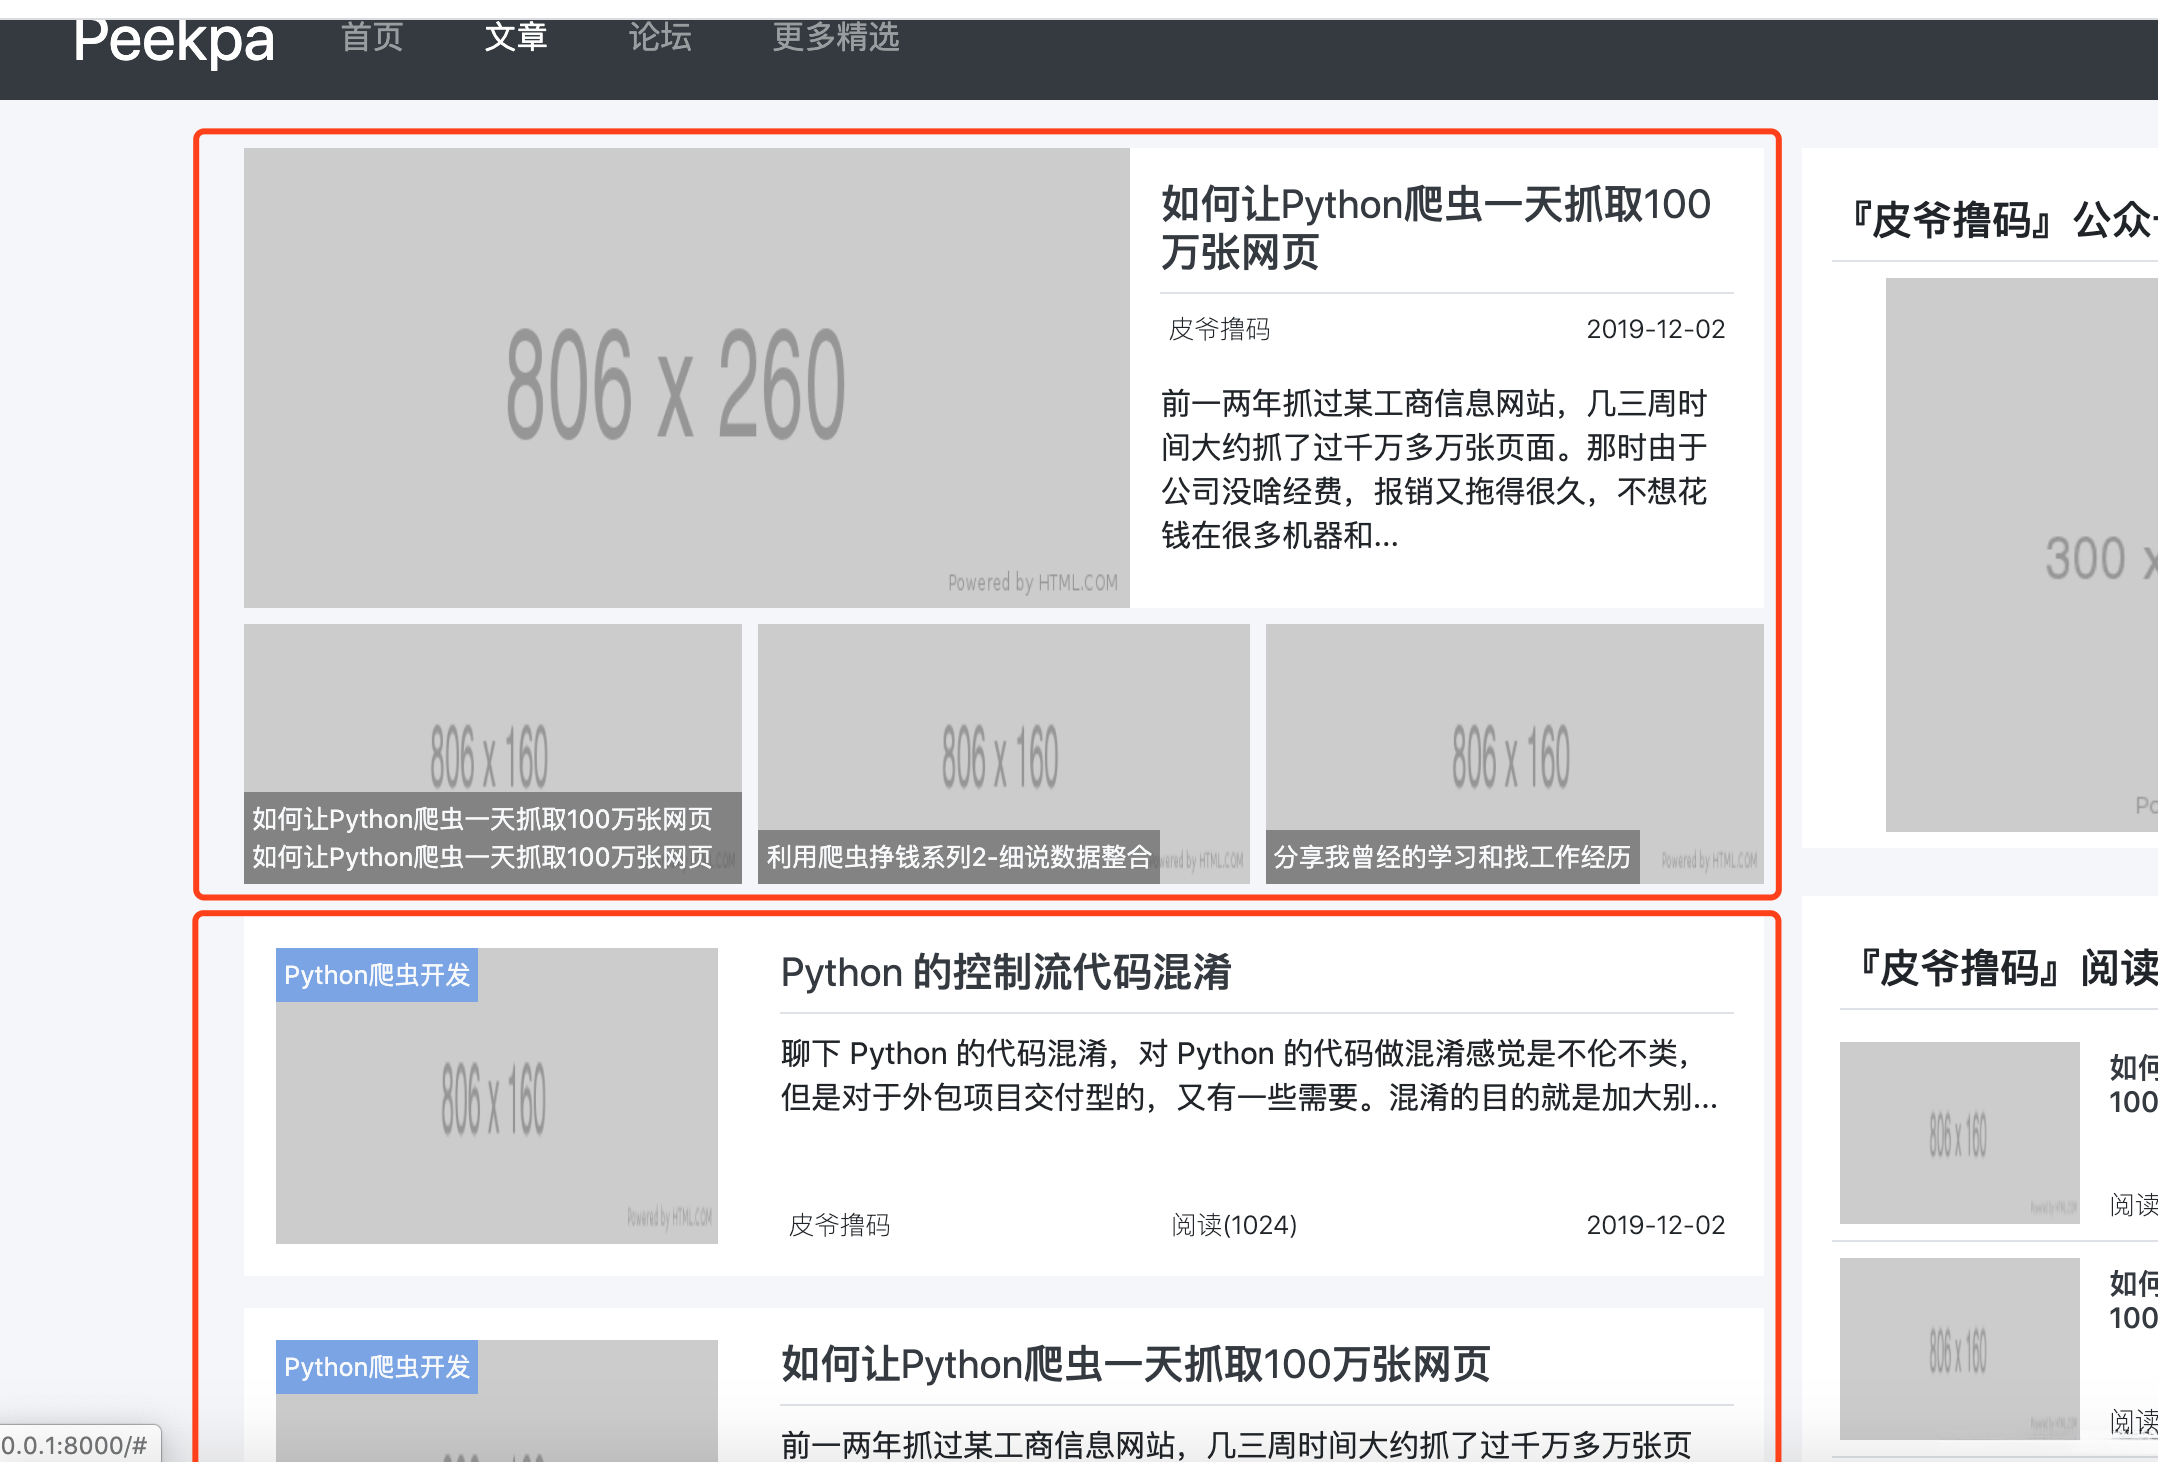Switch to the 文章 tab
Screen dimensions: 2158x1462
point(516,38)
